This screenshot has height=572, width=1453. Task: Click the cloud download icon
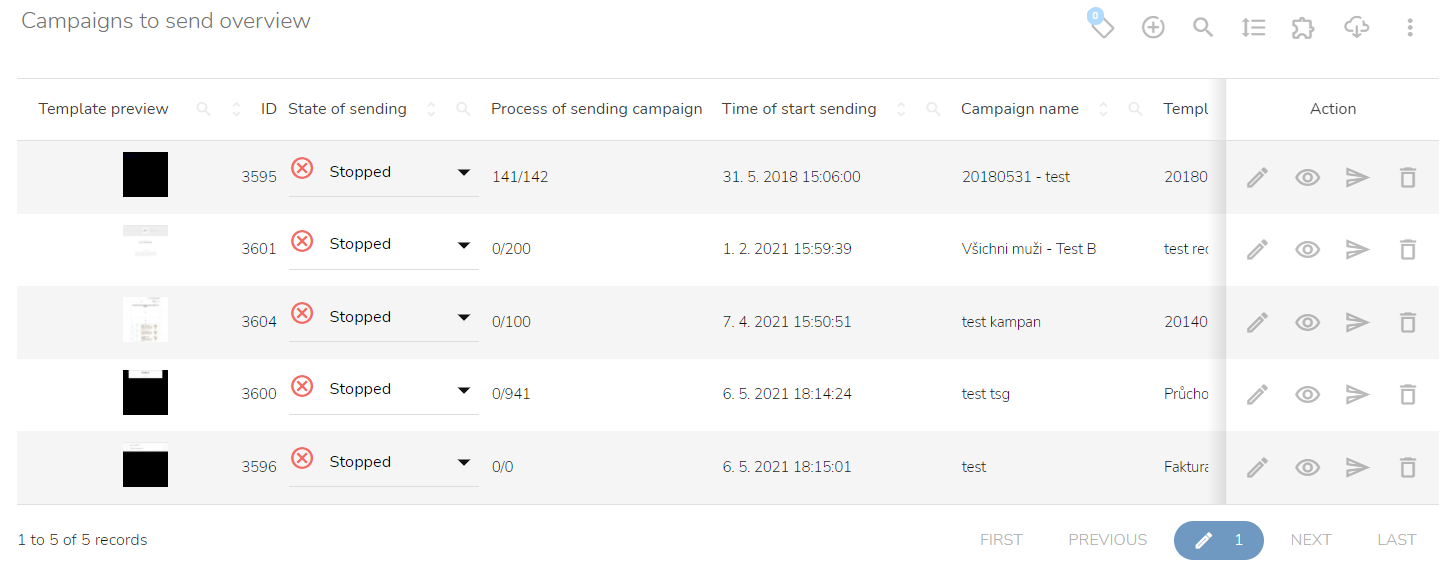coord(1356,28)
